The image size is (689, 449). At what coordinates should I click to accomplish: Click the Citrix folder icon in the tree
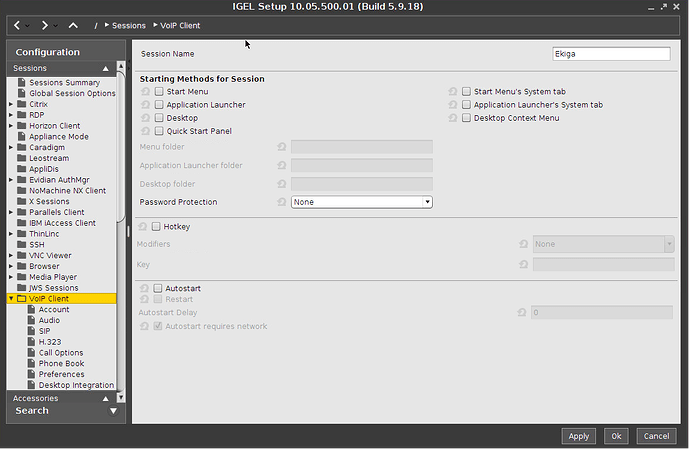click(x=22, y=104)
